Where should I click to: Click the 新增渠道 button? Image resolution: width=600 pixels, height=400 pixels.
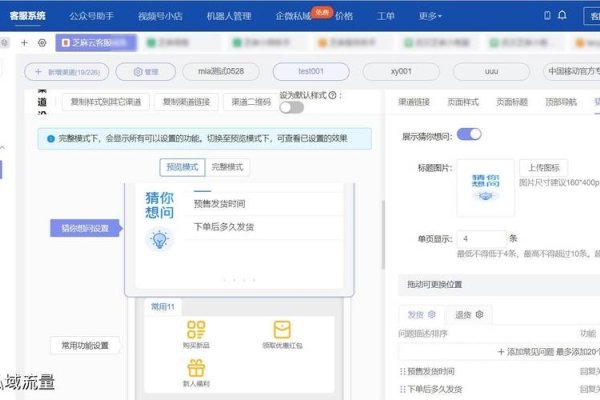tap(67, 72)
